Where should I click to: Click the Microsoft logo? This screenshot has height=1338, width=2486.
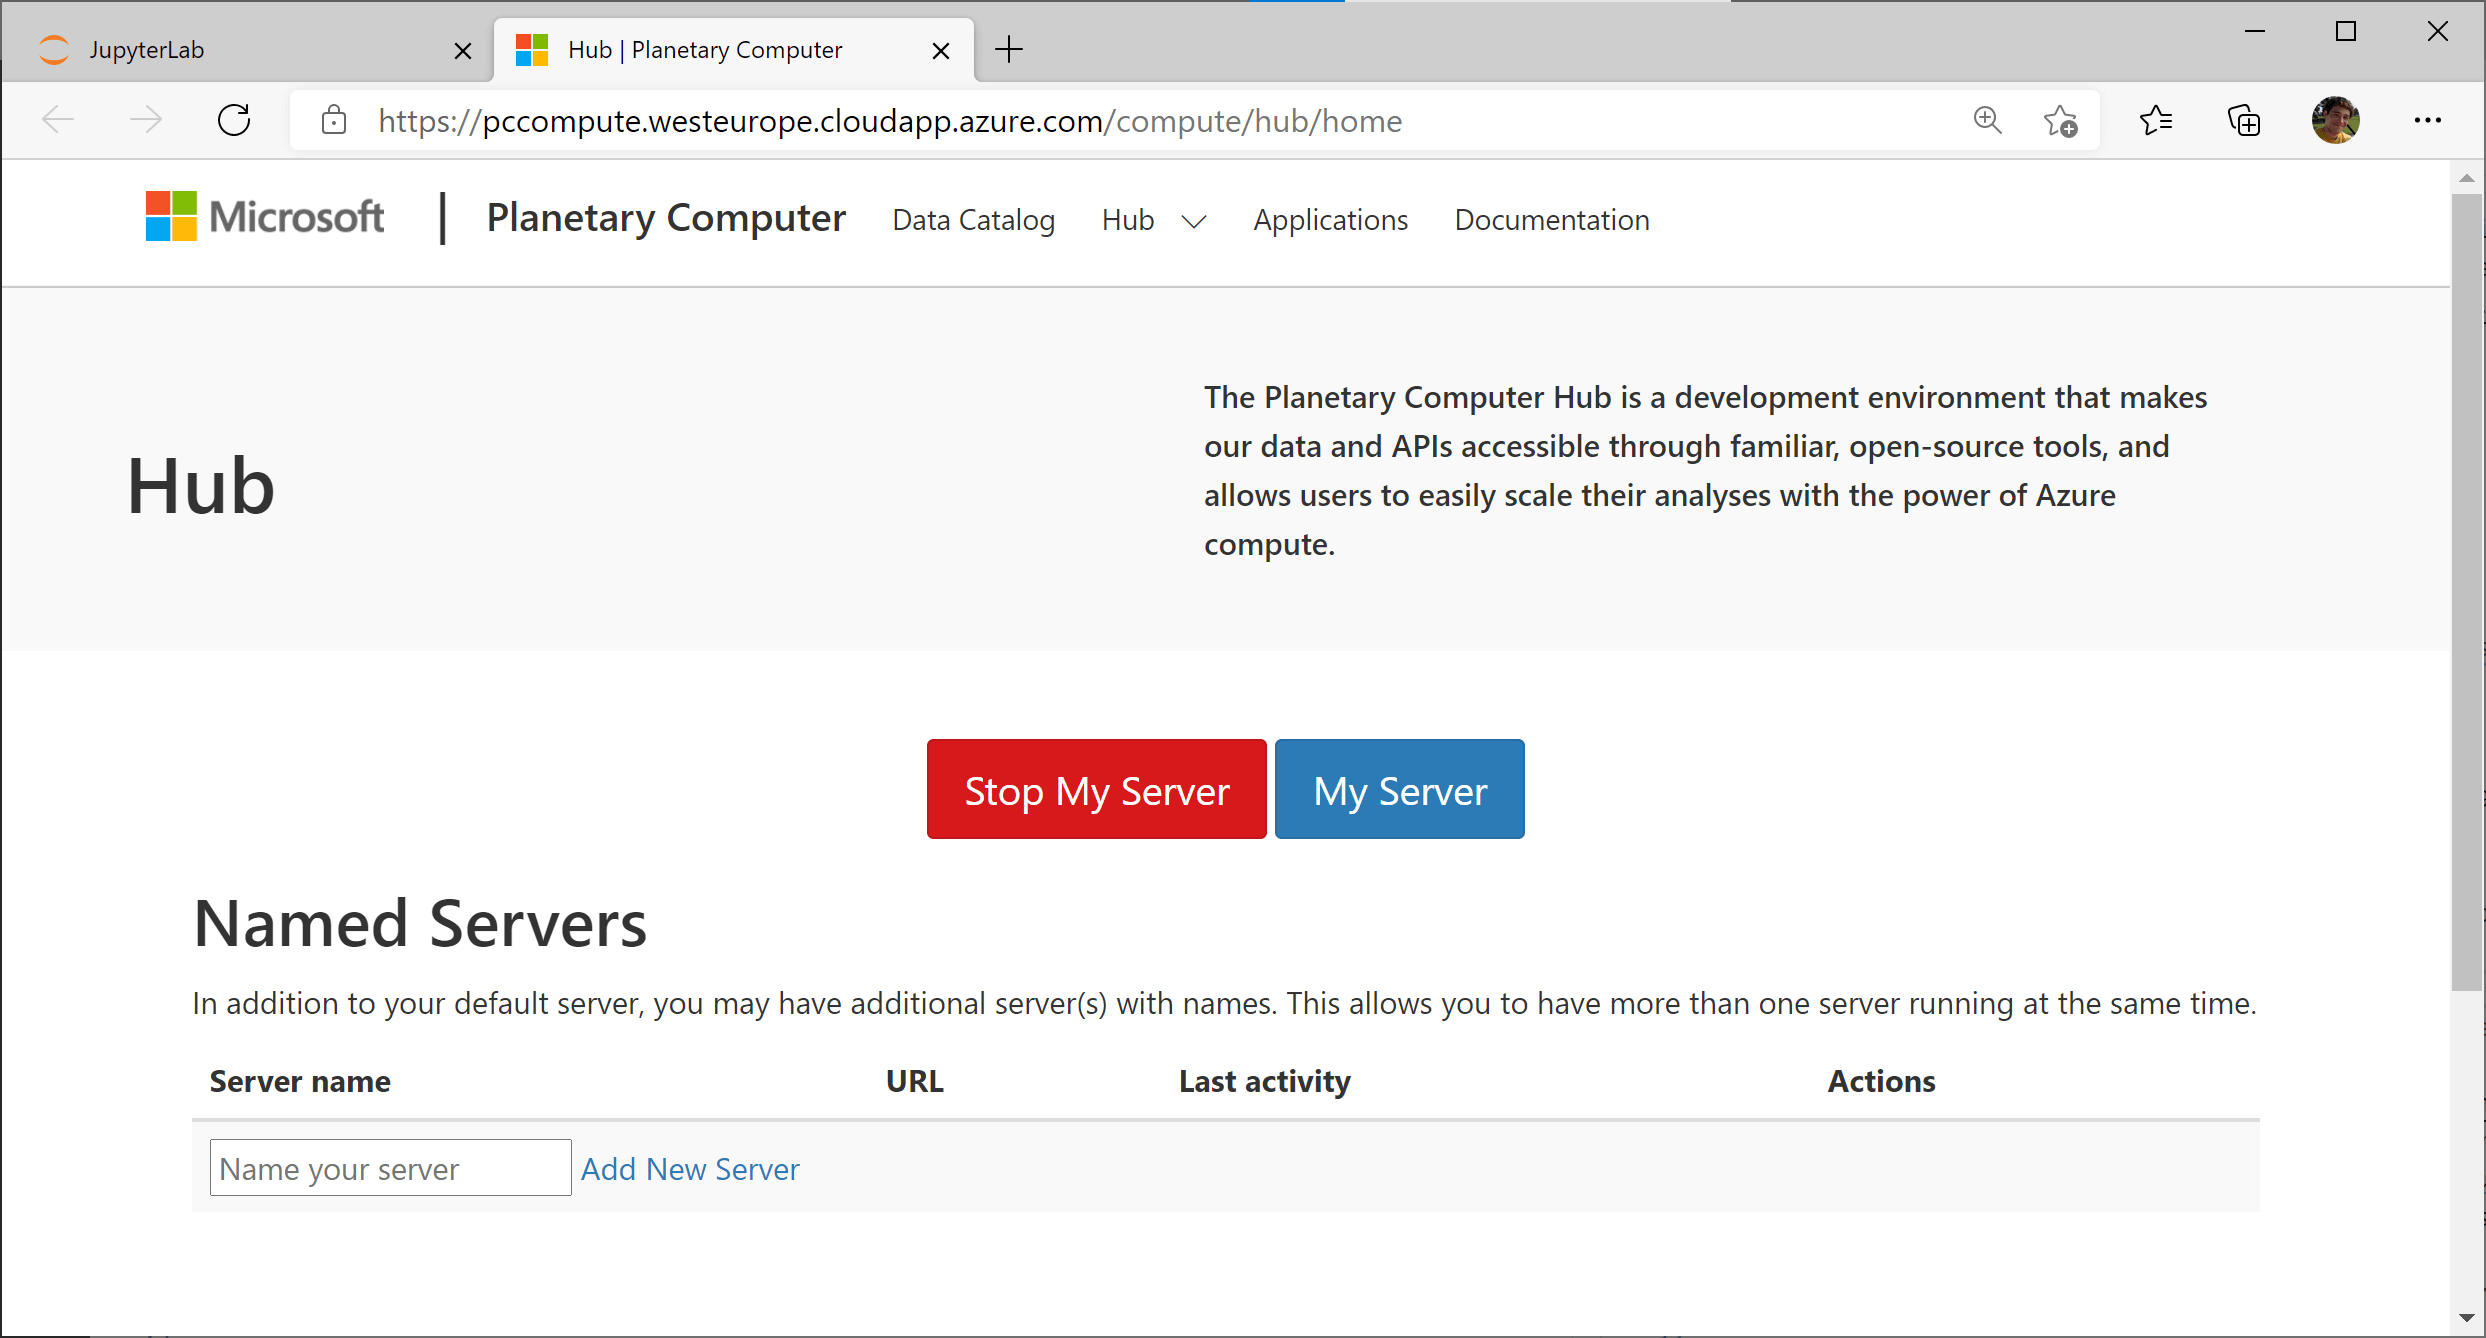(x=265, y=217)
